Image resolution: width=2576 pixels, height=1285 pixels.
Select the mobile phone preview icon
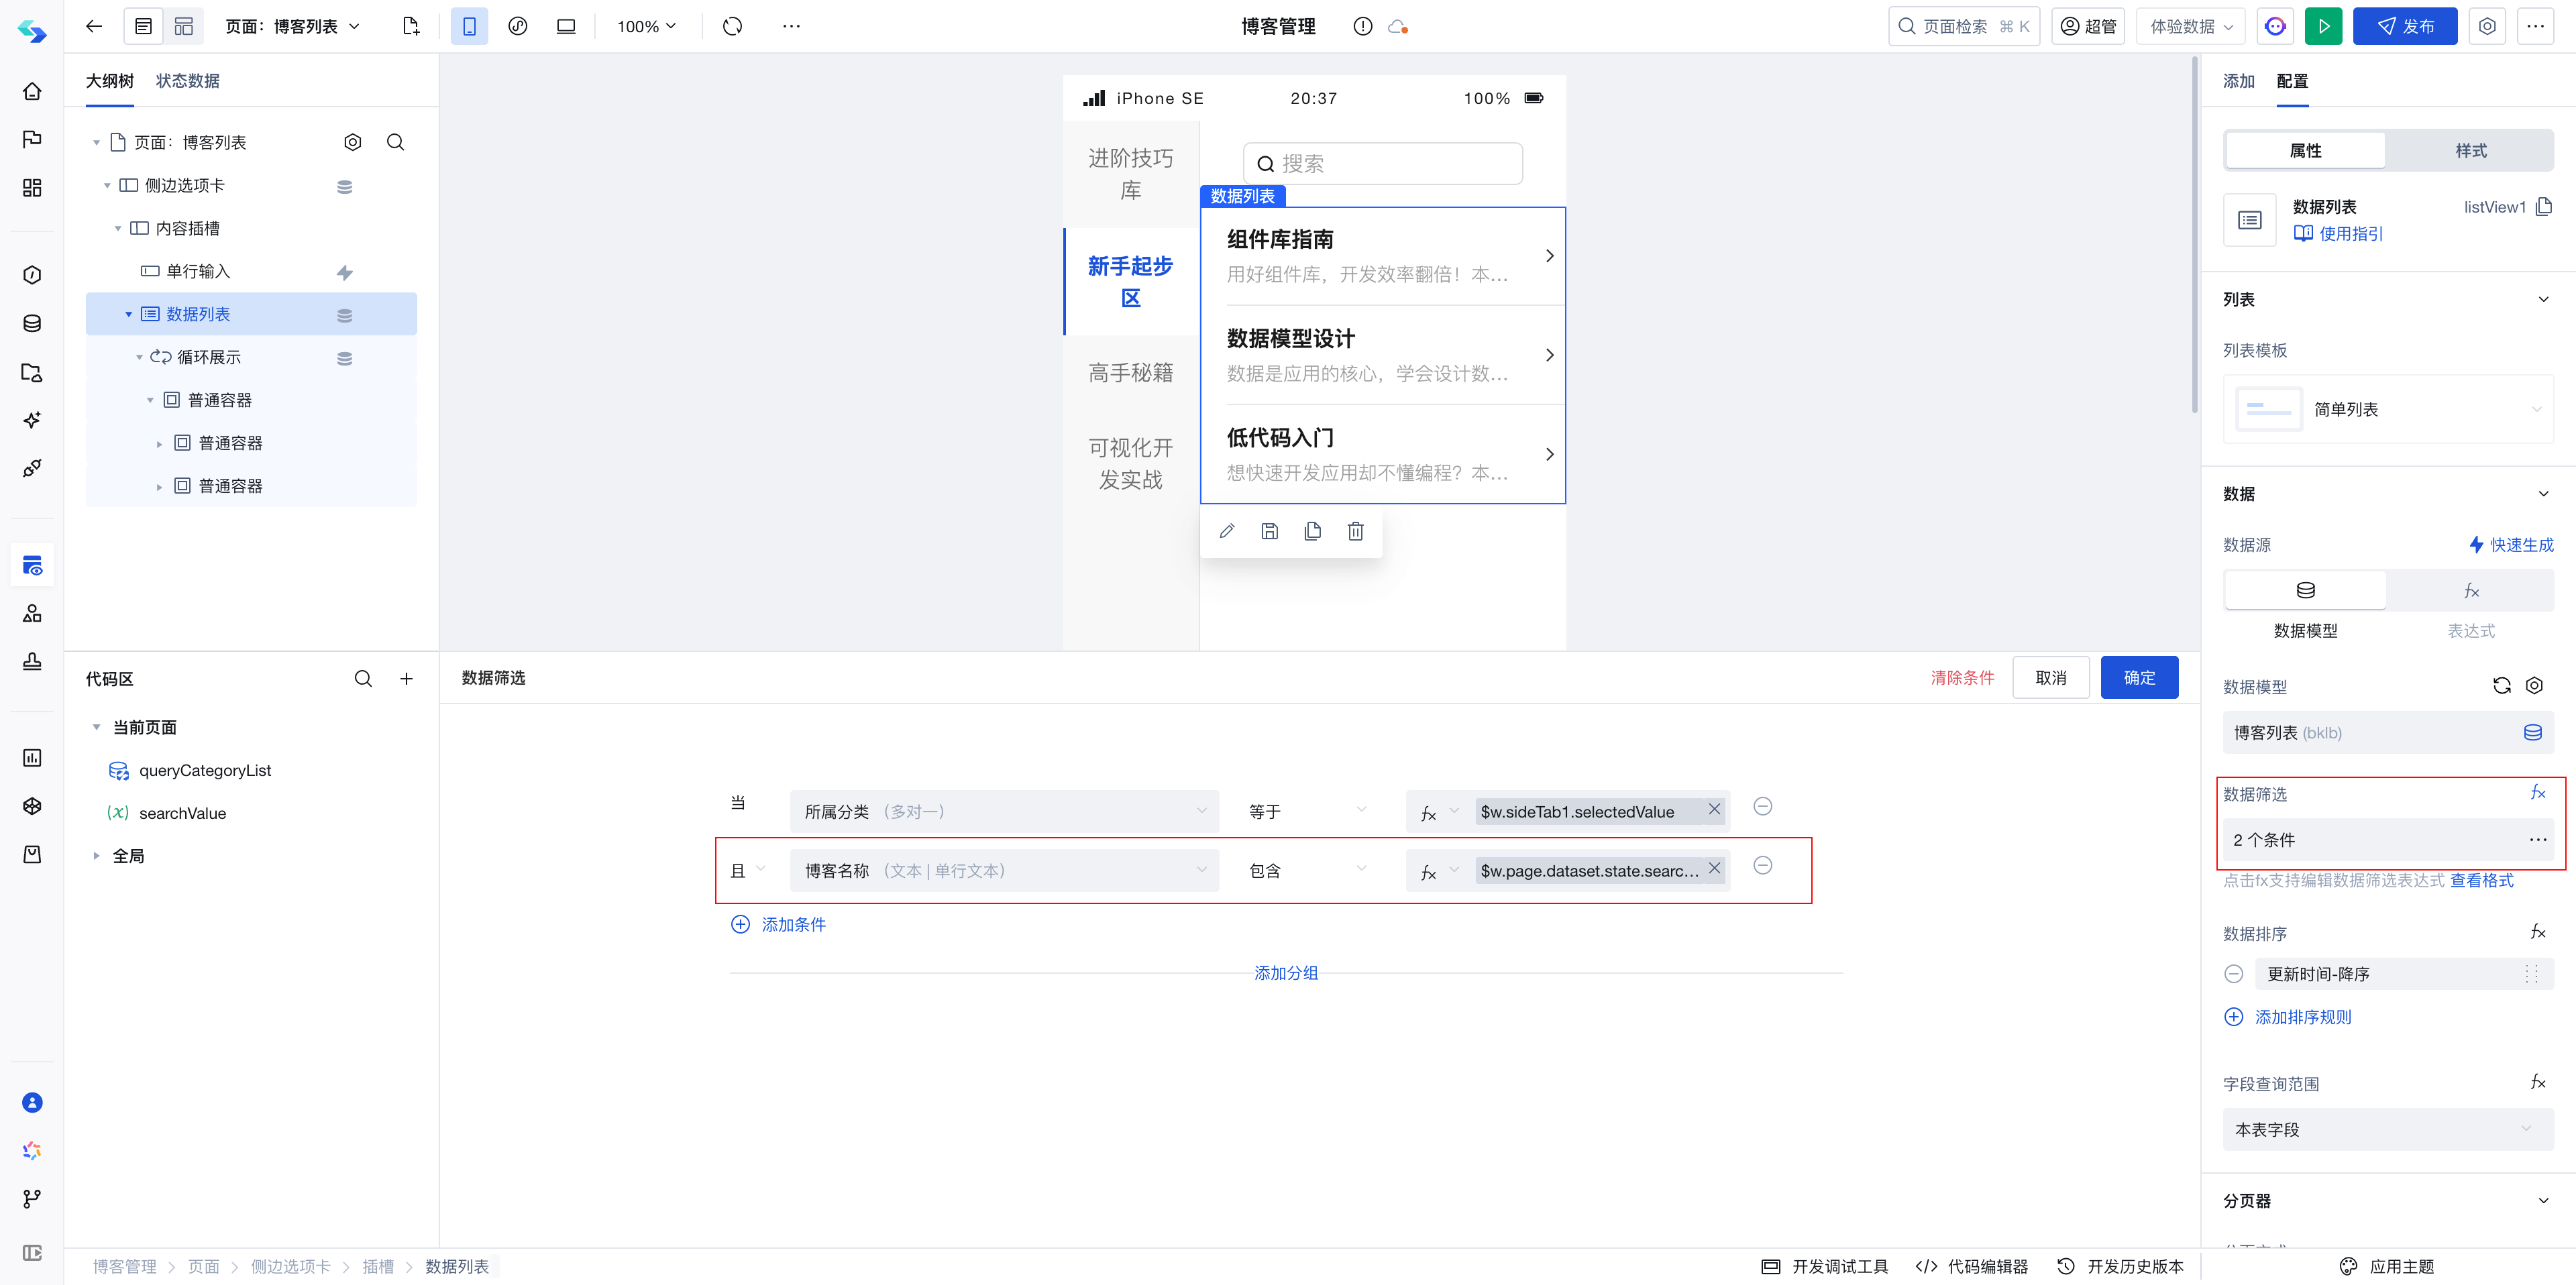(469, 26)
